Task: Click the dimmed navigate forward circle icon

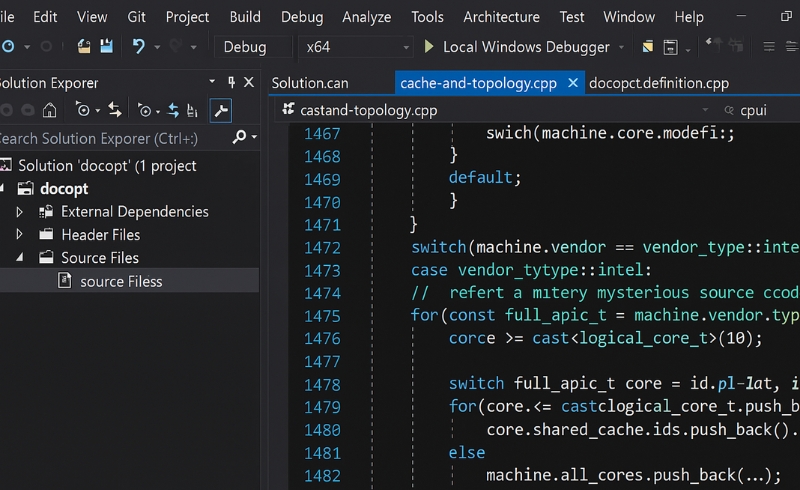Action: tap(46, 47)
